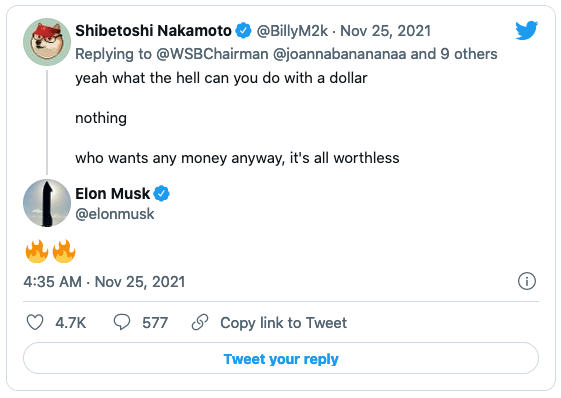Click Elon Musk's verified badge
Screen dimensions: 561x398
point(161,194)
